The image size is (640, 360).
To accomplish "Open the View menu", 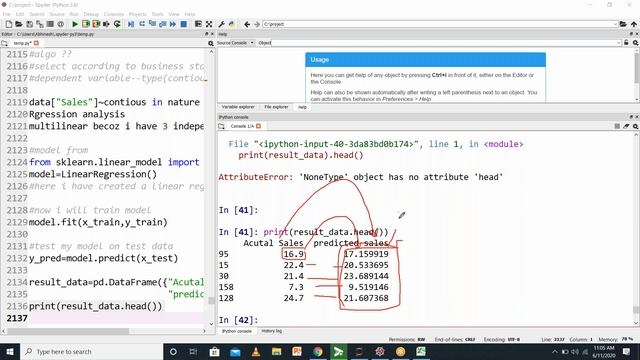I will pos(174,14).
